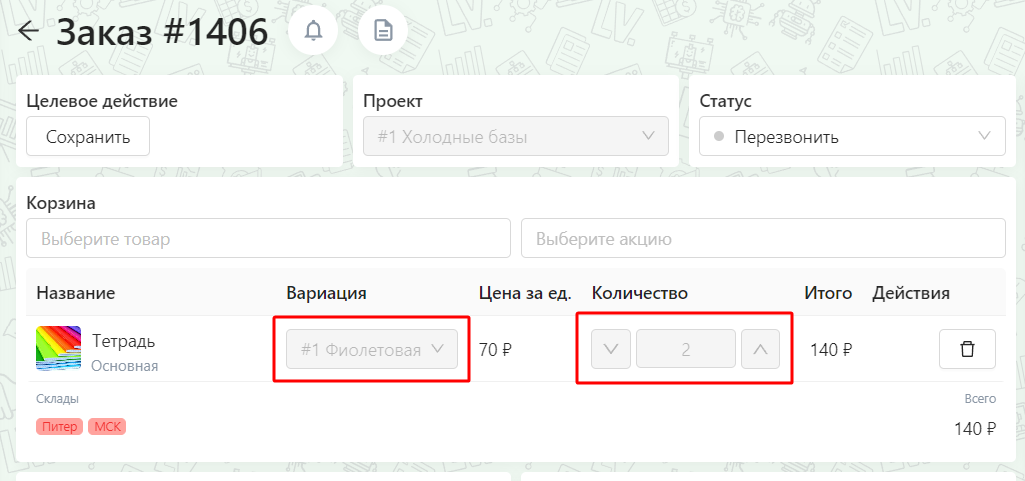The width and height of the screenshot is (1025, 481).
Task: Click the quantity field showing 2
Action: click(x=686, y=349)
